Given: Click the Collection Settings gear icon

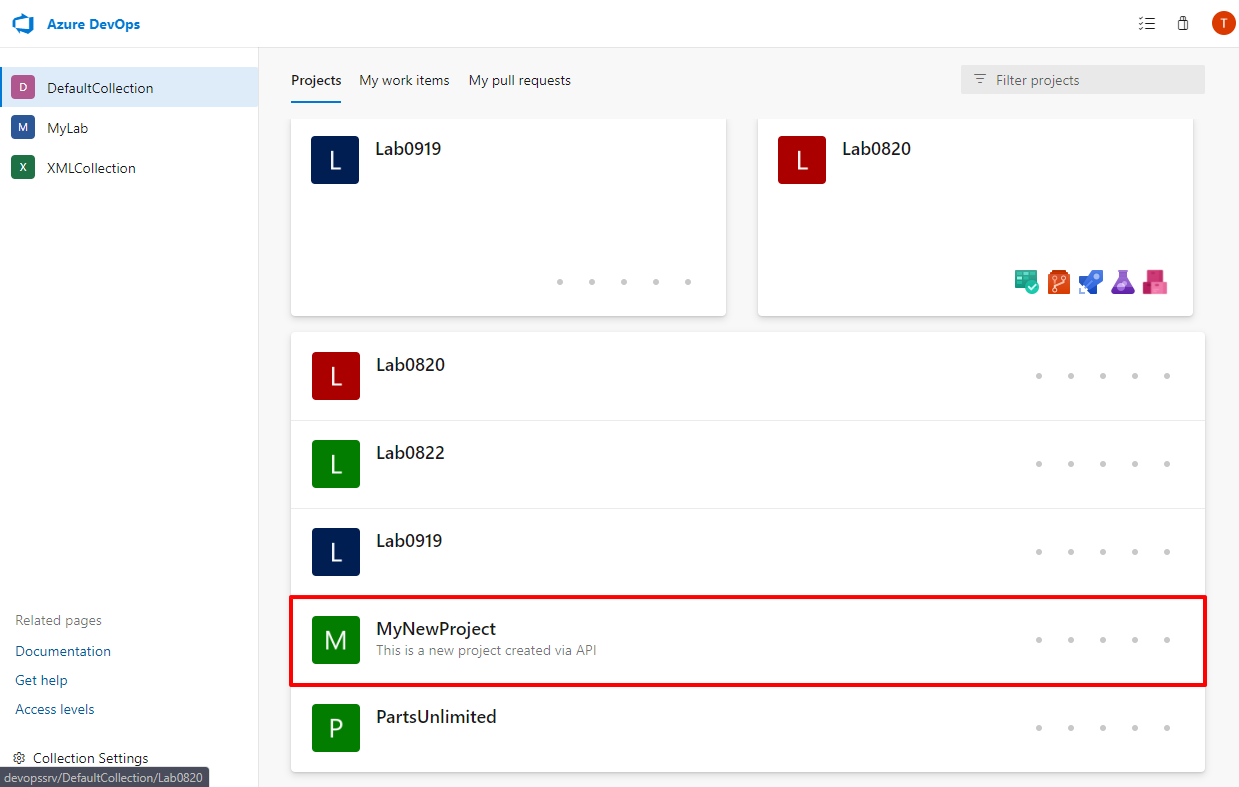Looking at the screenshot, I should tap(19, 758).
